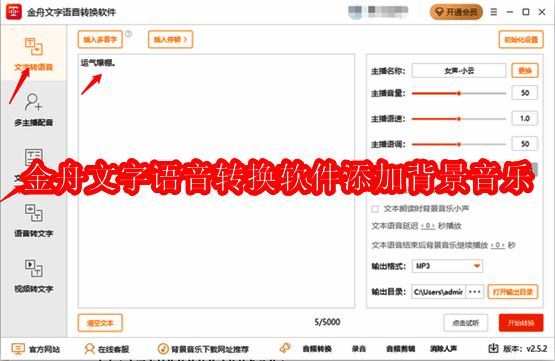The width and height of the screenshot is (555, 361).
Task: Click the 录音 recording link
Action: click(359, 349)
